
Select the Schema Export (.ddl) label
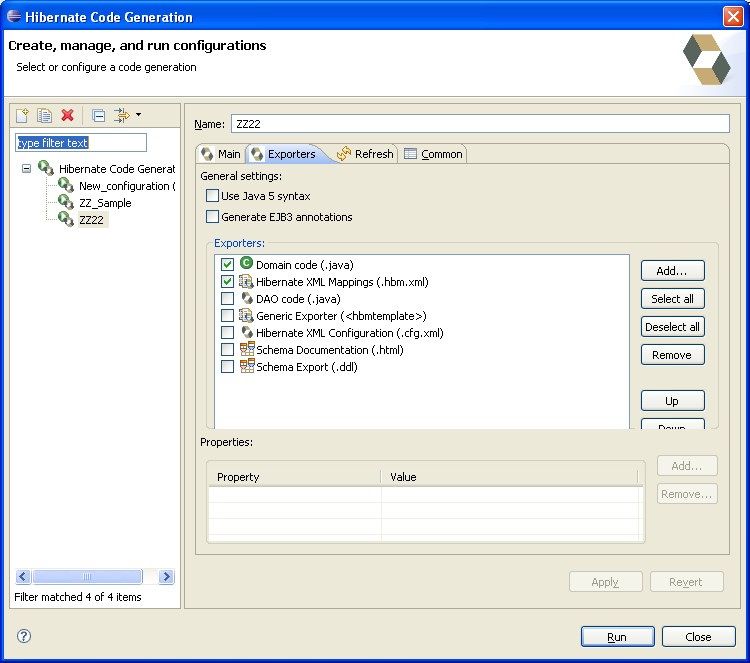pyautogui.click(x=307, y=367)
